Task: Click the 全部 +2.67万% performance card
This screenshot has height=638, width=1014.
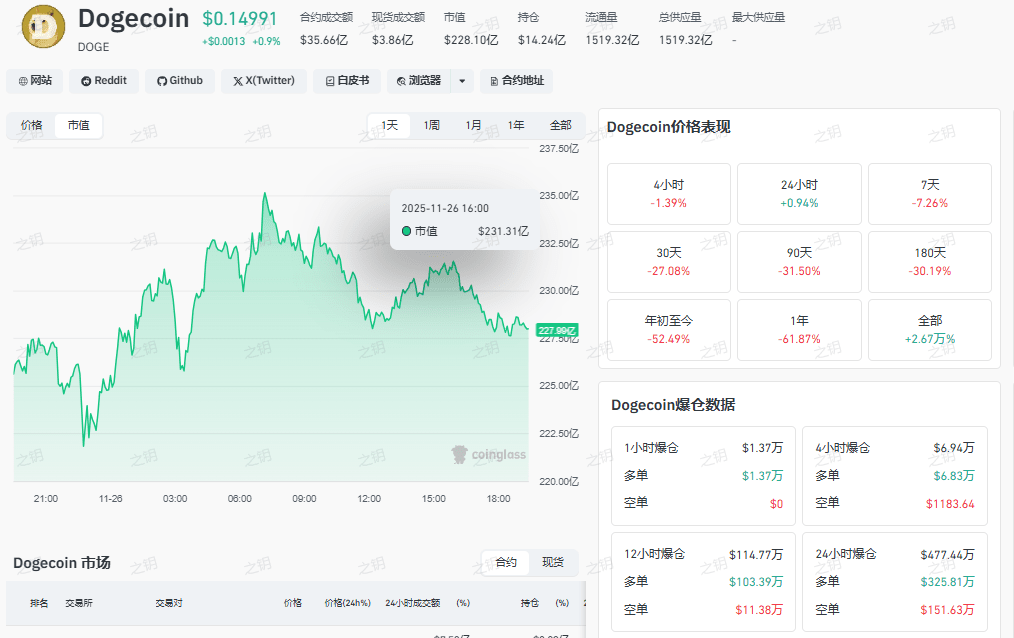Action: point(930,330)
